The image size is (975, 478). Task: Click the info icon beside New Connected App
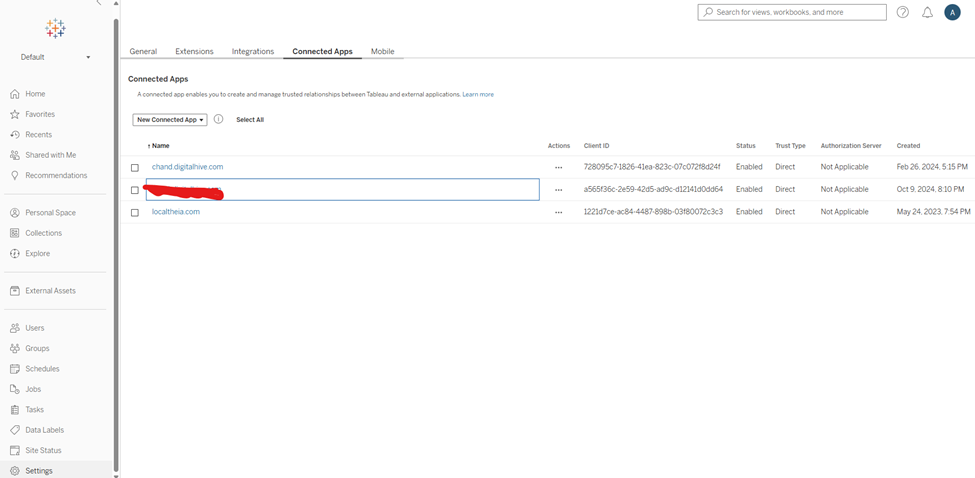218,119
